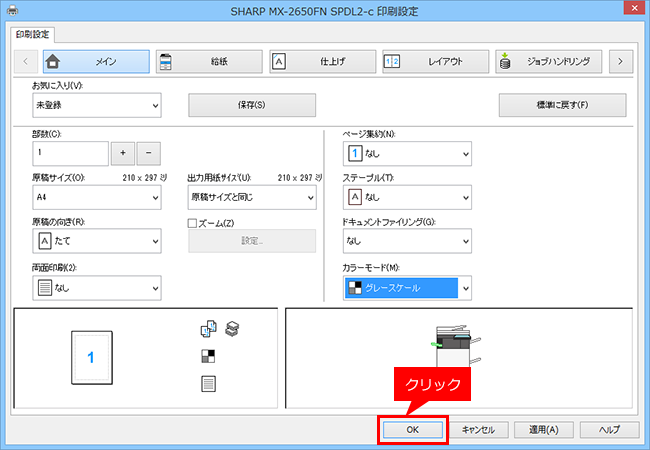The height and width of the screenshot is (450, 650).
Task: Click the document lines icon in preview
Action: click(208, 384)
